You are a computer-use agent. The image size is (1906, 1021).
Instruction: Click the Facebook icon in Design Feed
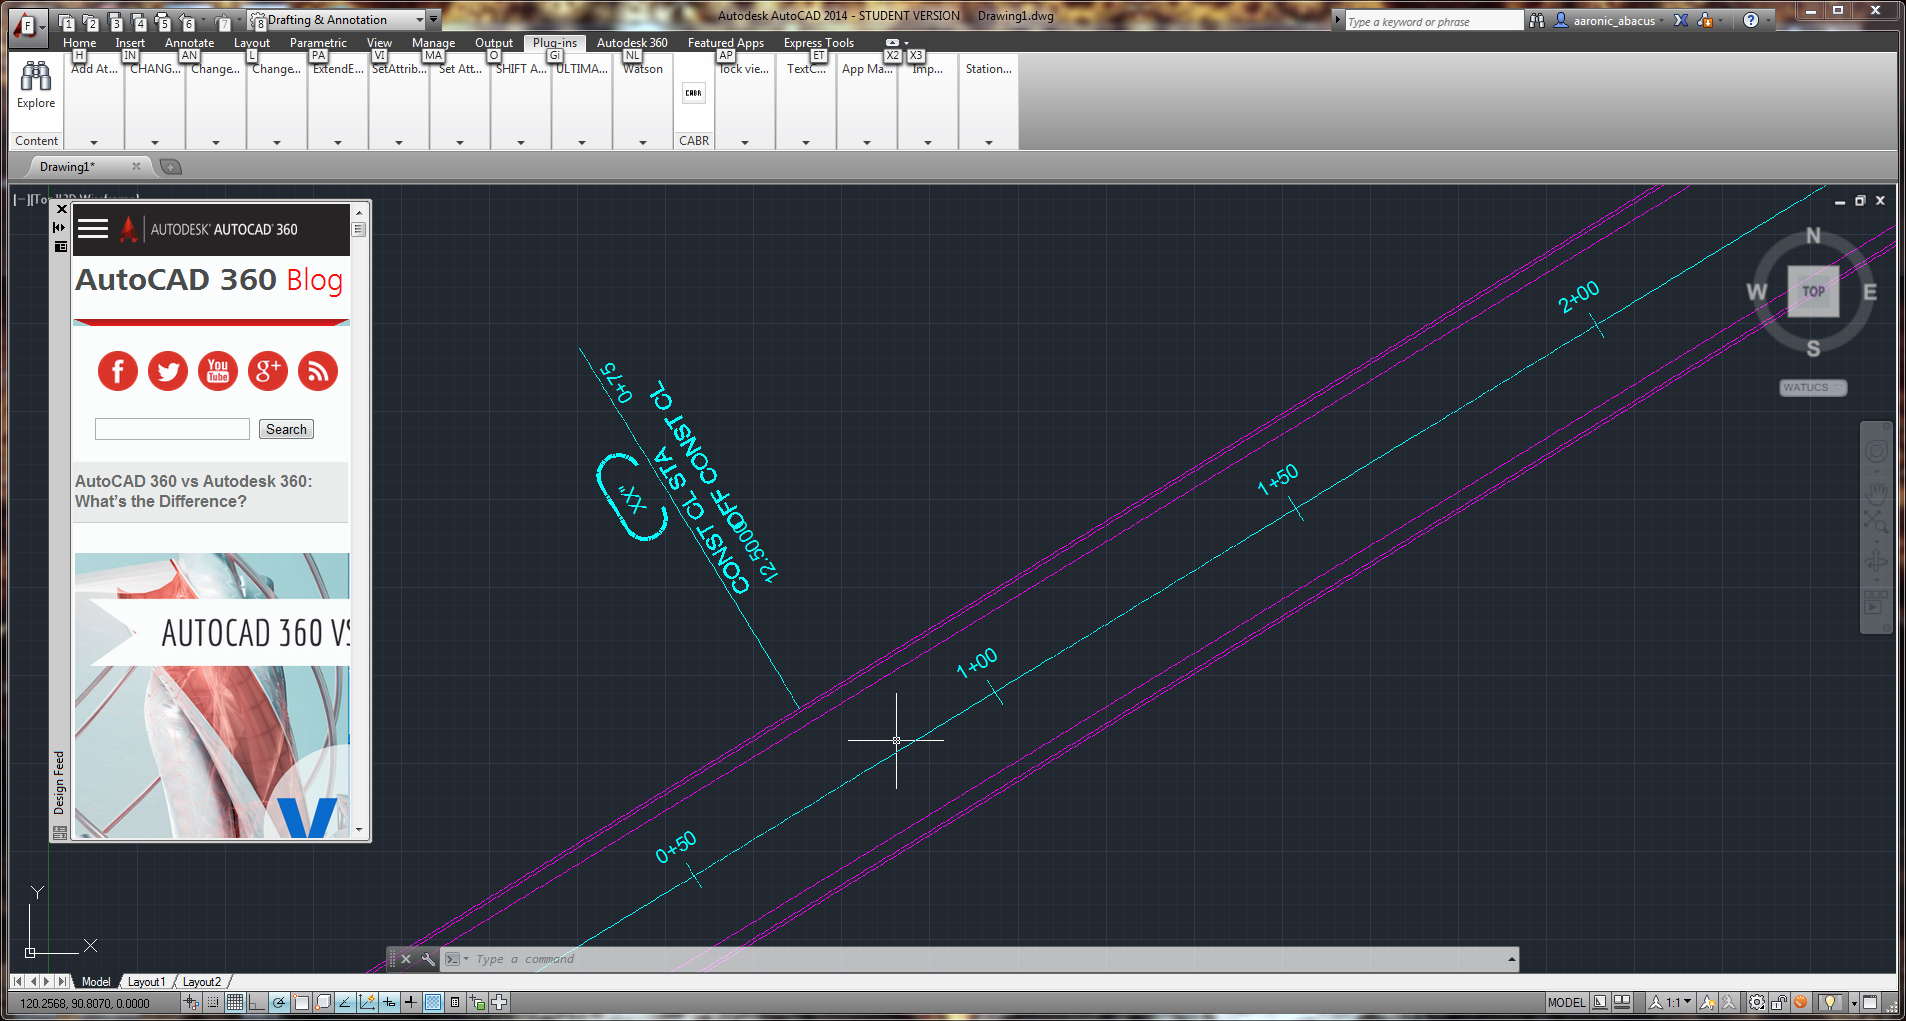pos(118,372)
